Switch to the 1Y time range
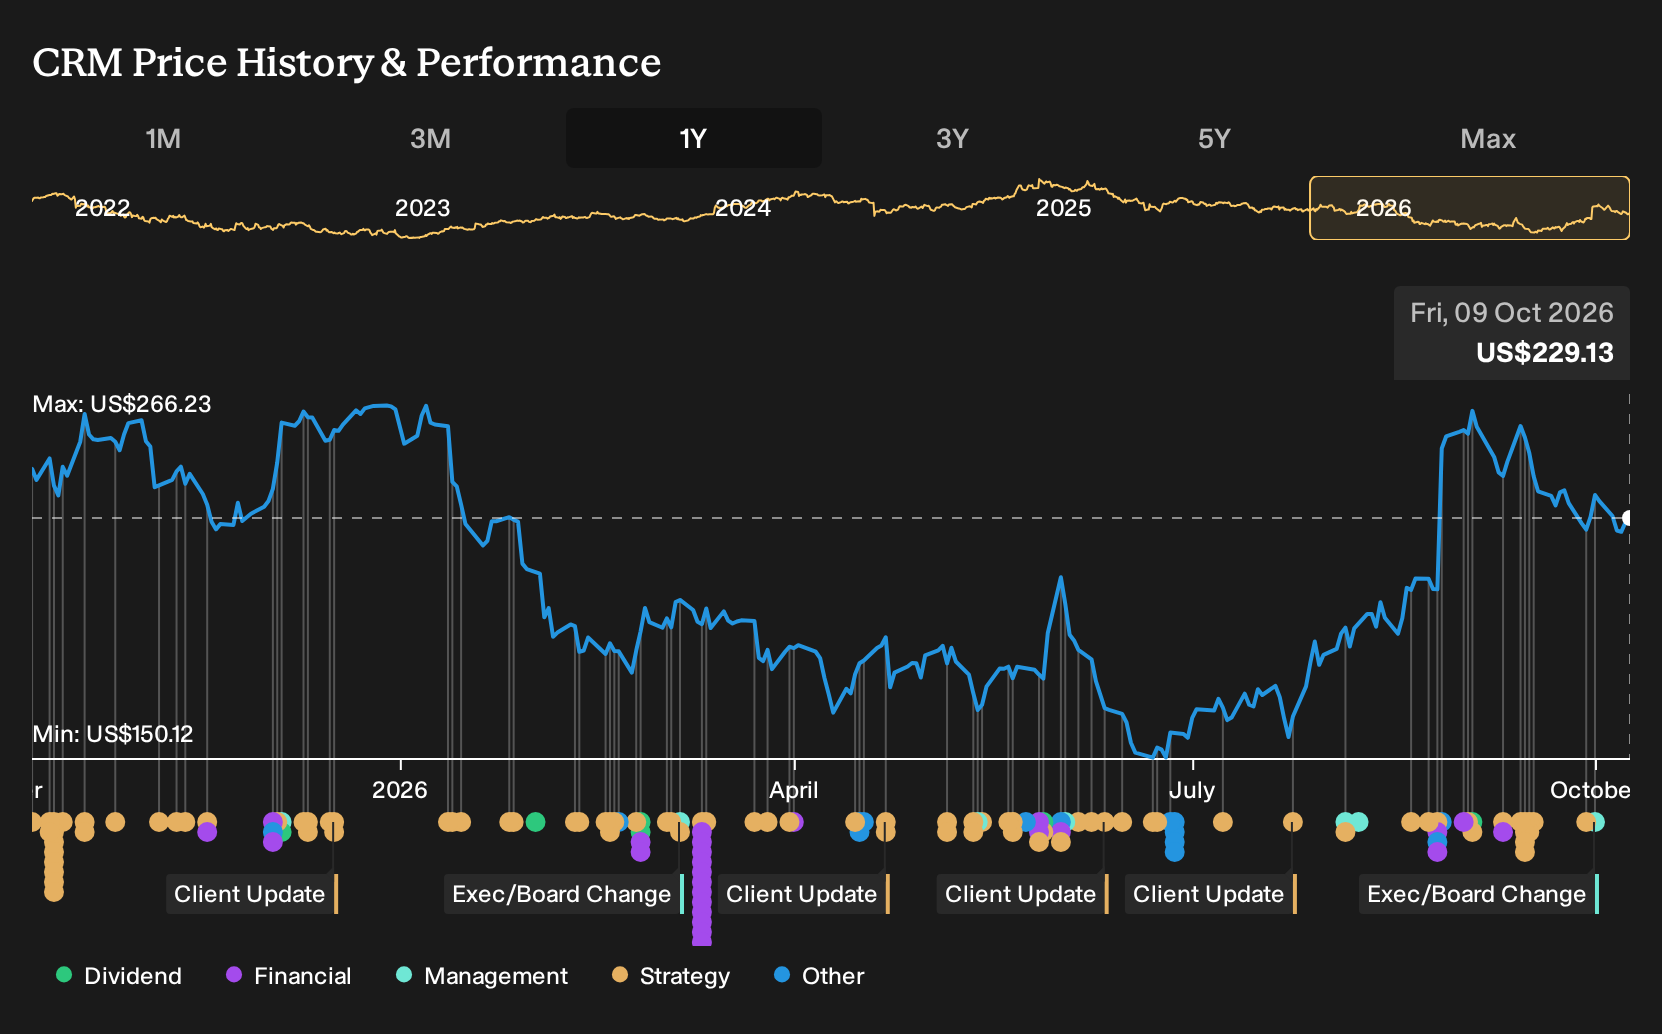 694,138
